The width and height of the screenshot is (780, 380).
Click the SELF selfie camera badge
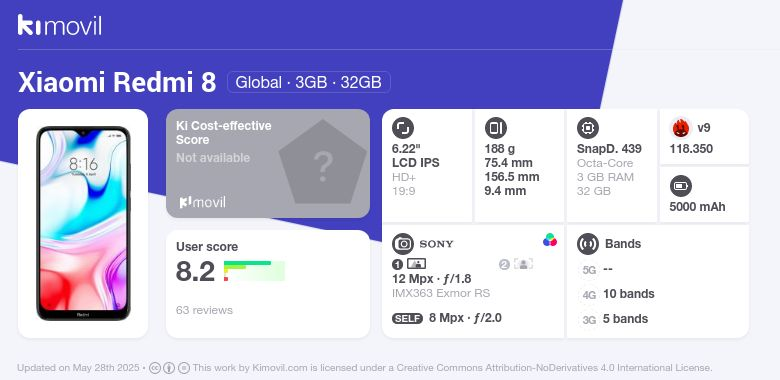click(407, 318)
